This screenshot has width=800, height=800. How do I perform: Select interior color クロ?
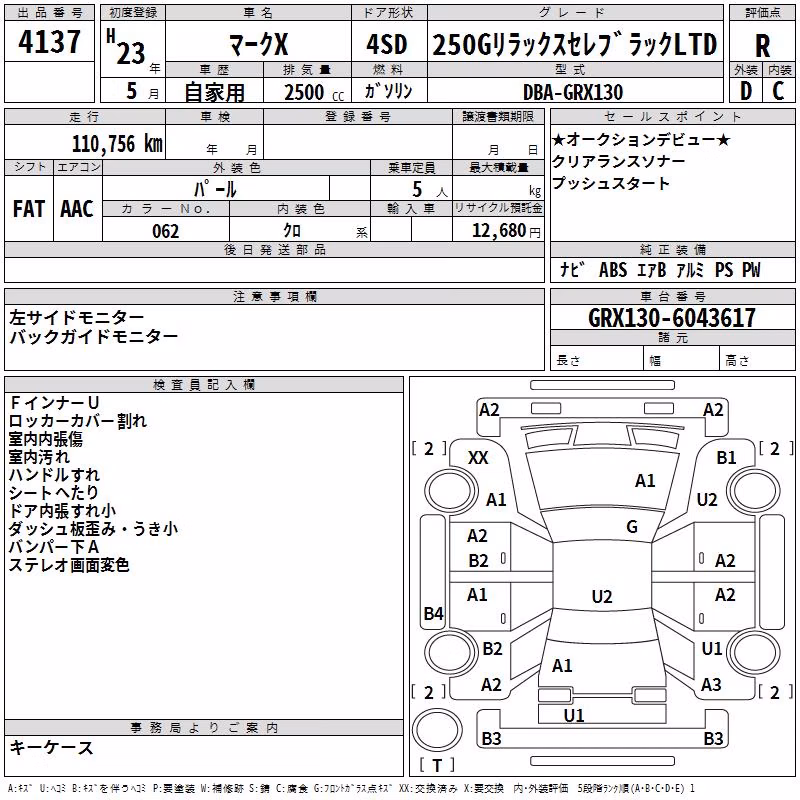(292, 231)
